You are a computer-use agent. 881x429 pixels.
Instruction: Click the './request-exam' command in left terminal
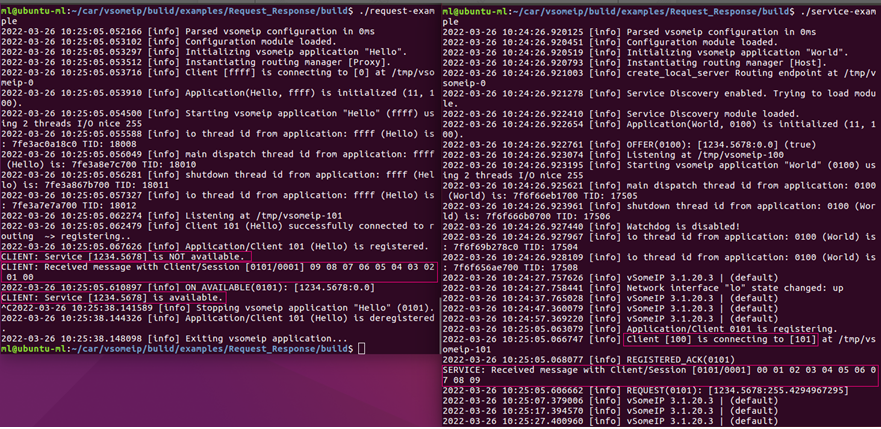396,11
